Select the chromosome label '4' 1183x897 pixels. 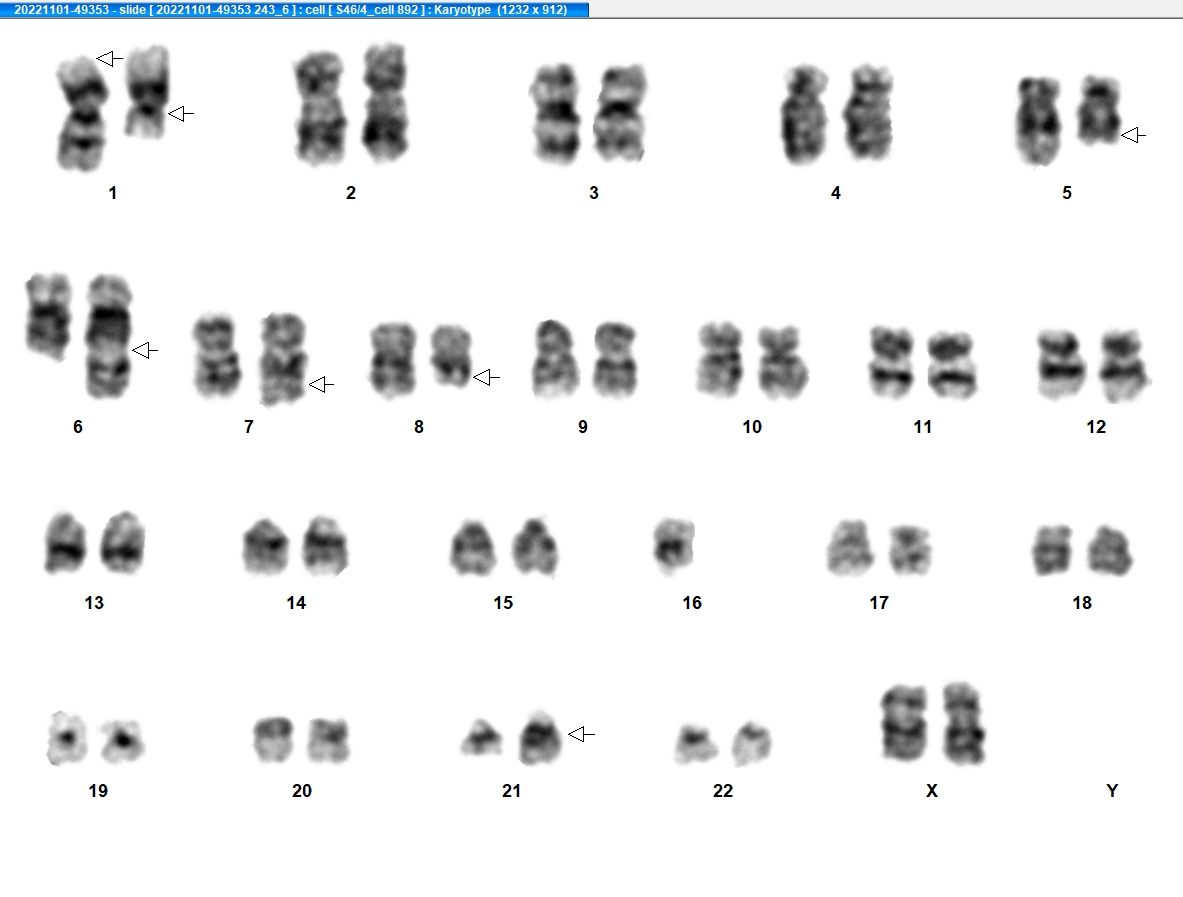coord(836,193)
